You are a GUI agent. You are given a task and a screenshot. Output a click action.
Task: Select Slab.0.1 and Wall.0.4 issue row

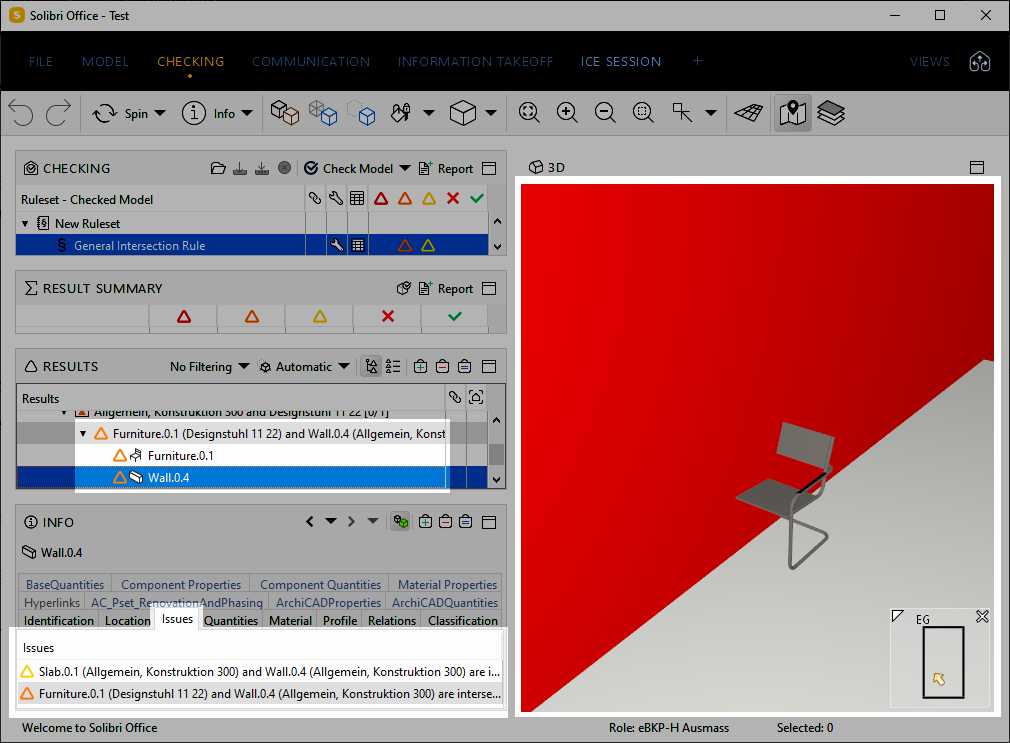pyautogui.click(x=260, y=672)
